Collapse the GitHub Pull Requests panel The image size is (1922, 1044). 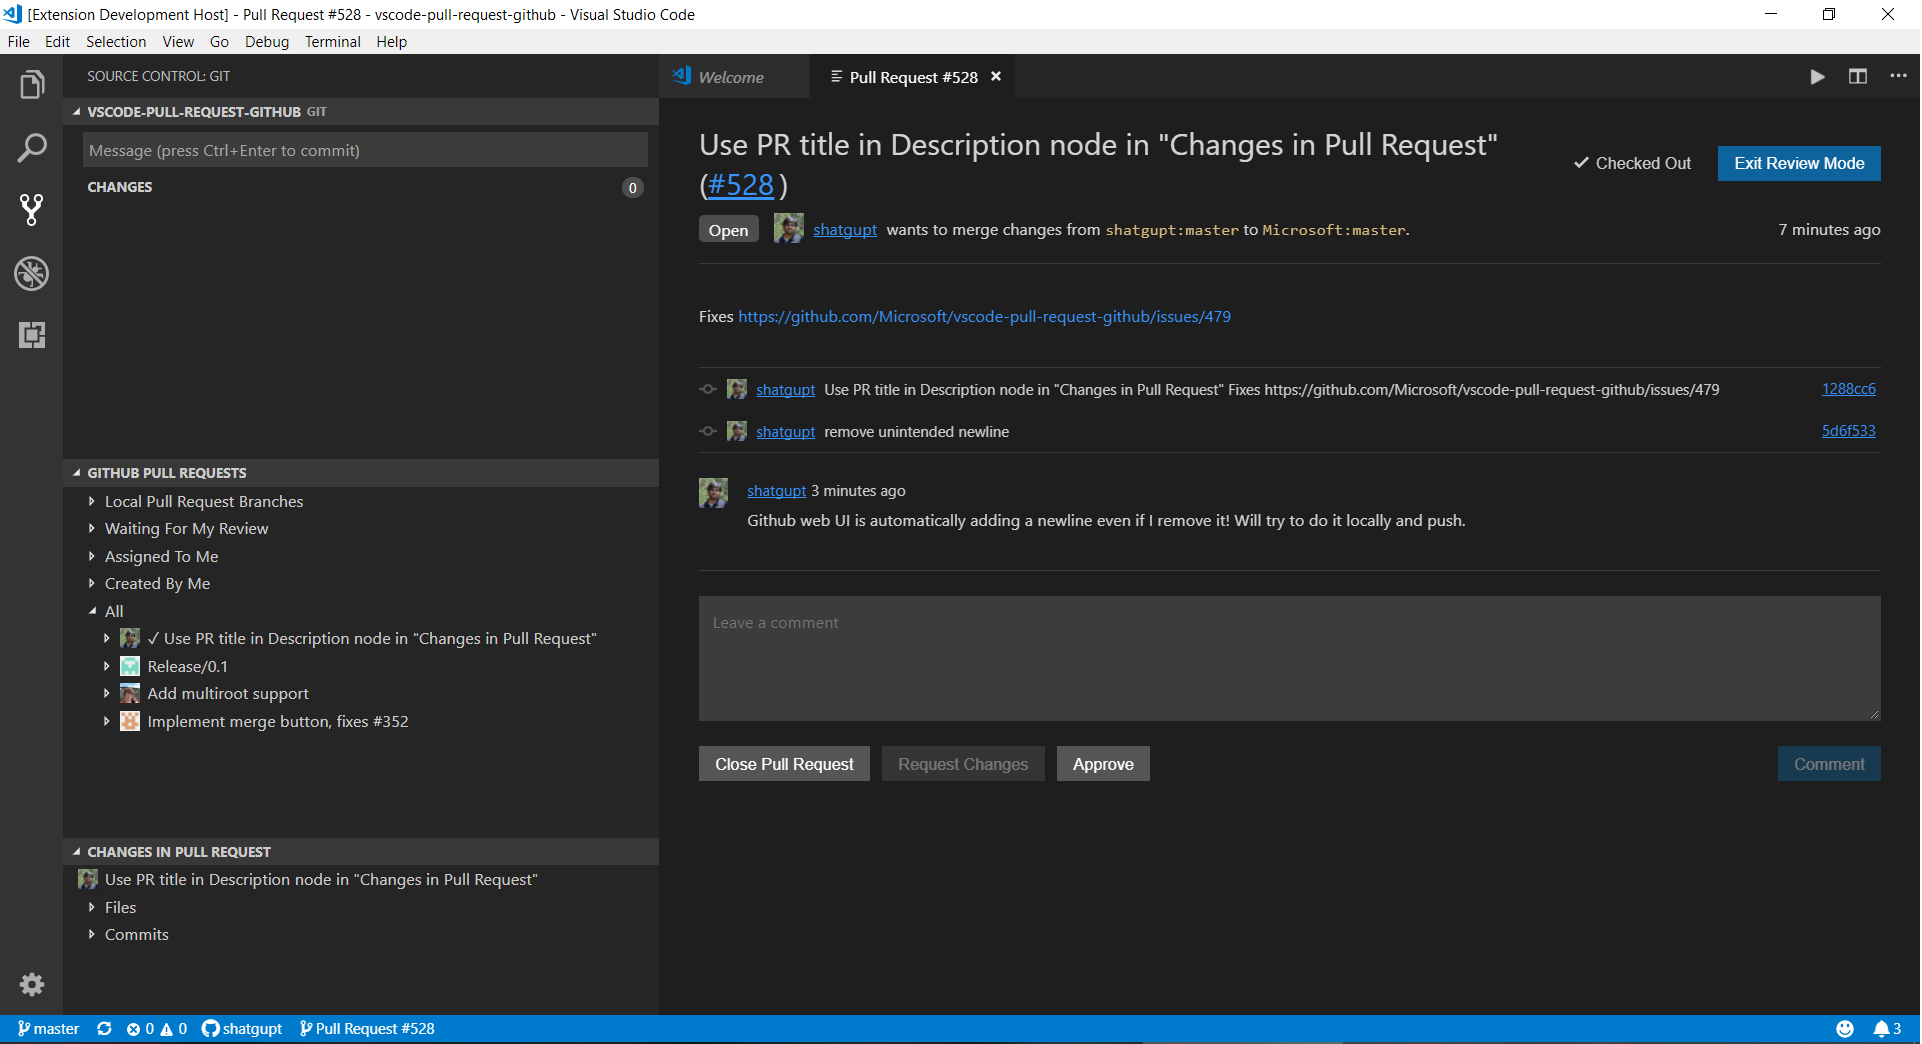(x=77, y=473)
